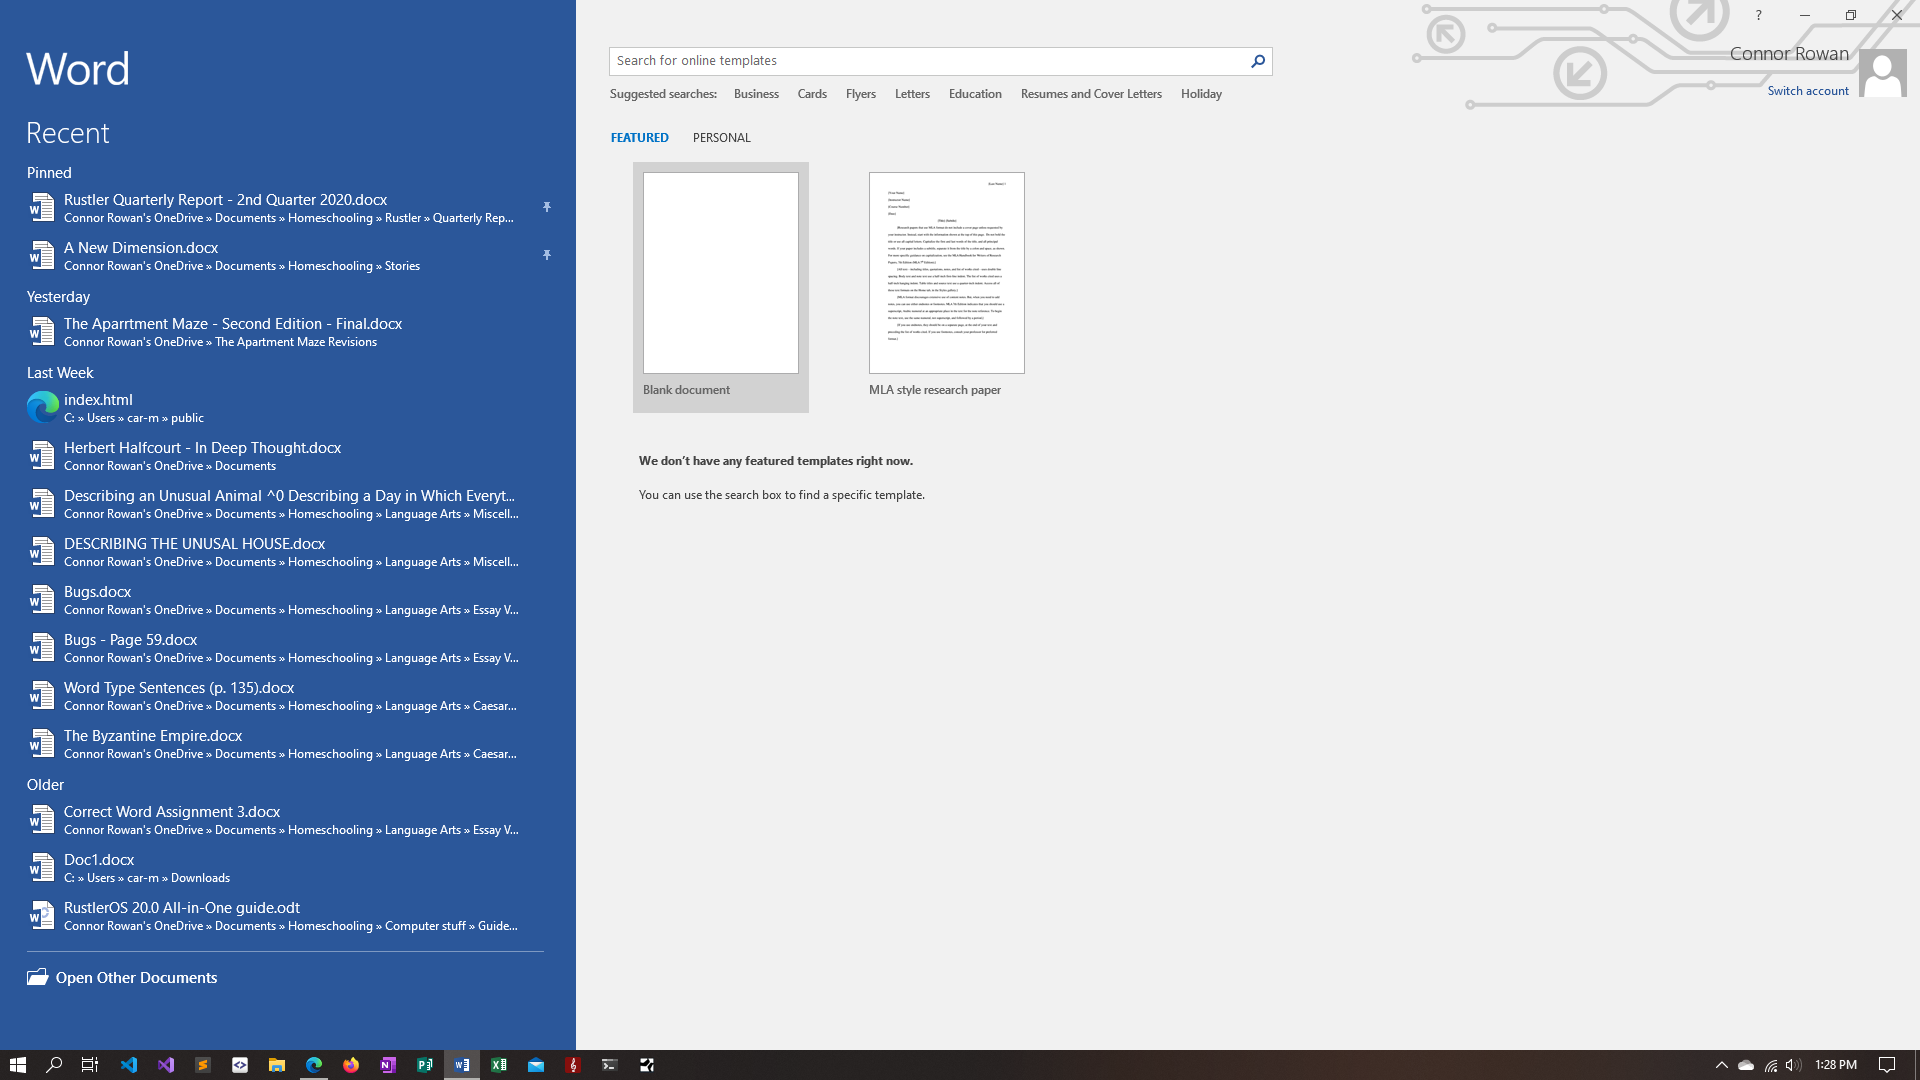The width and height of the screenshot is (1920, 1080).
Task: Search suggested category Education
Action: point(975,94)
